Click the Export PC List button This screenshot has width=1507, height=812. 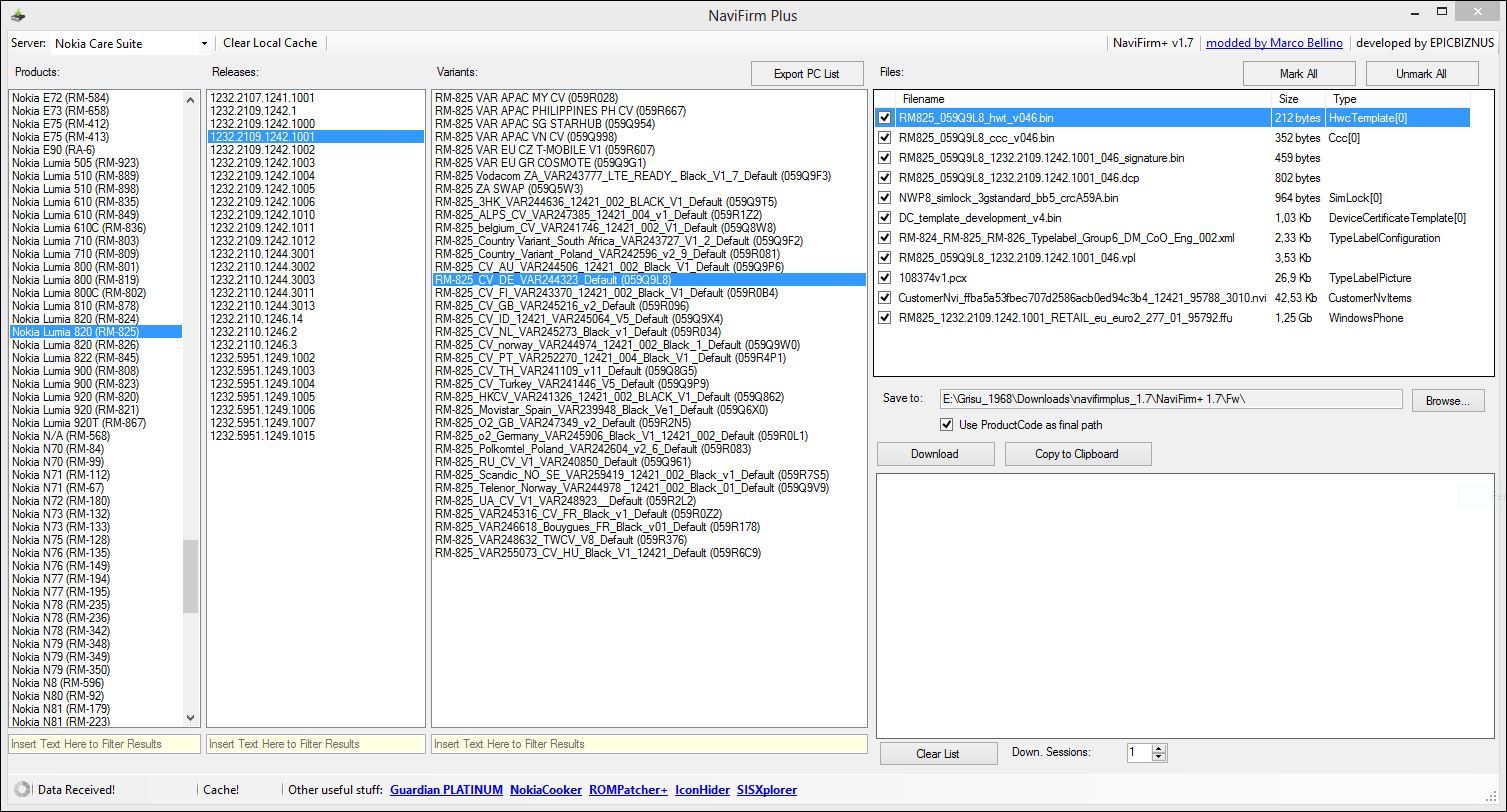(806, 74)
